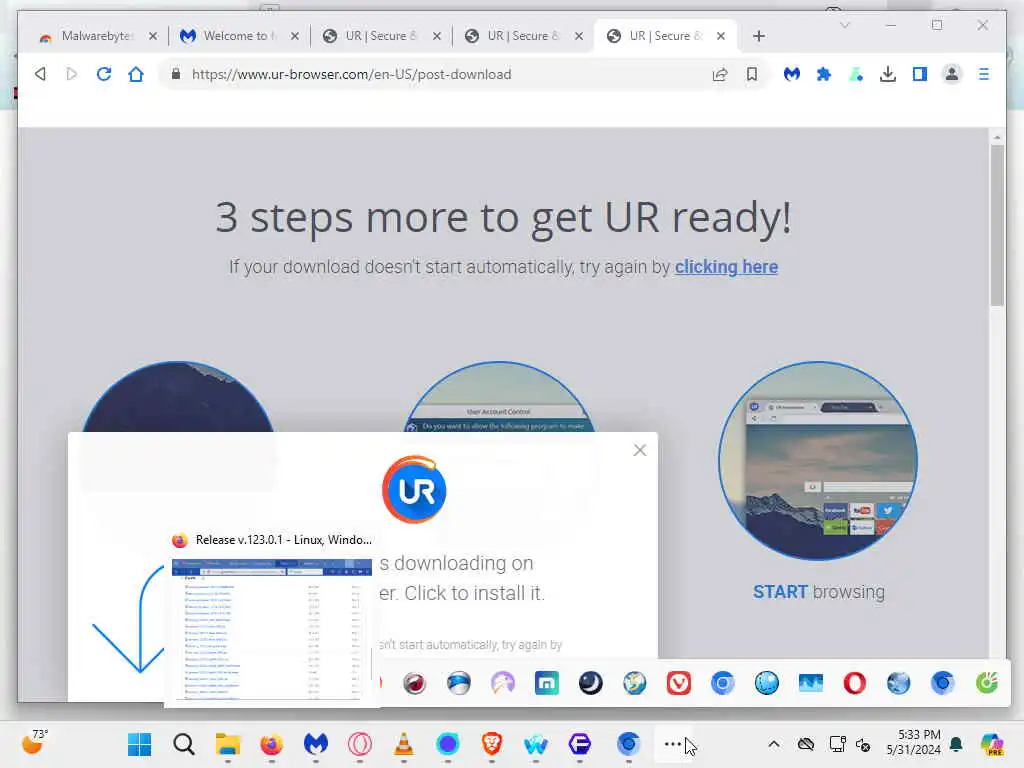This screenshot has width=1024, height=768.
Task: Open Copilot Preview from the taskbar
Action: pyautogui.click(x=991, y=744)
